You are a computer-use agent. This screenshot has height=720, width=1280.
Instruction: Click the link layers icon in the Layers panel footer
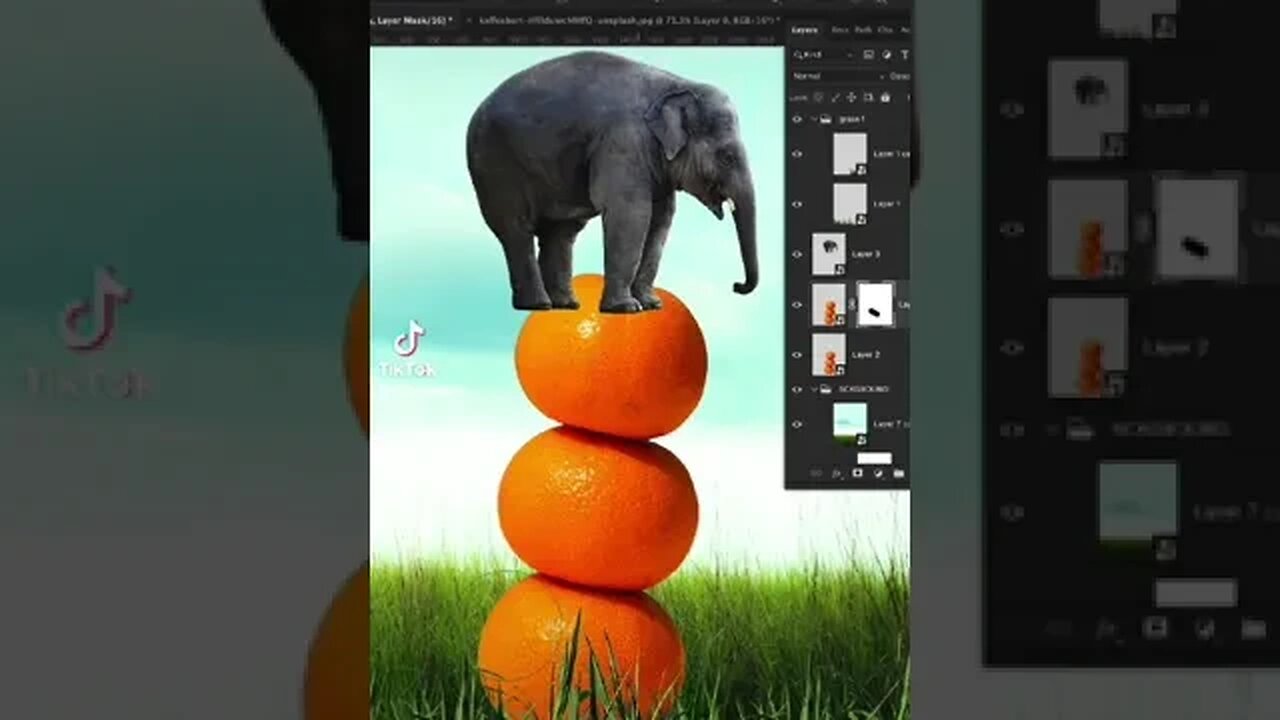(816, 473)
